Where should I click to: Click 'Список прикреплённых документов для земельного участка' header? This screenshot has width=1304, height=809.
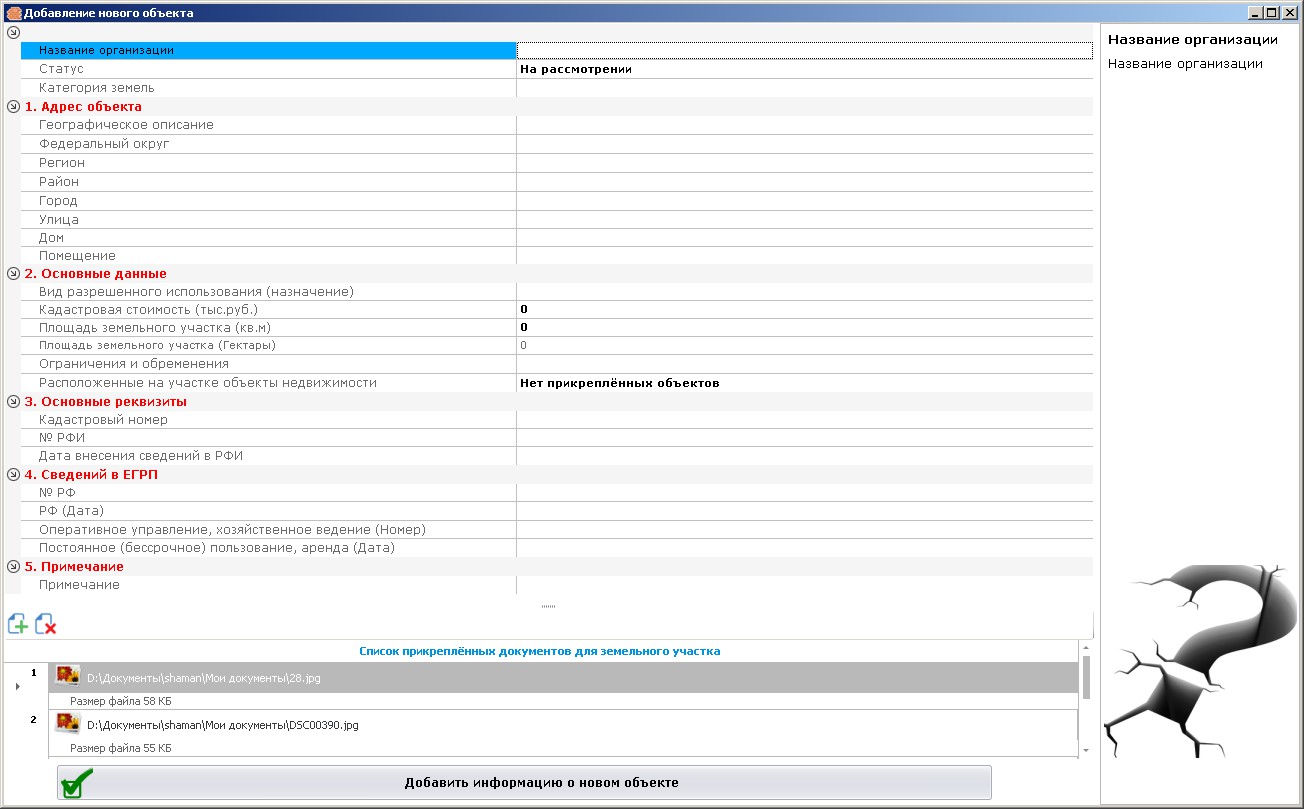[x=539, y=651]
